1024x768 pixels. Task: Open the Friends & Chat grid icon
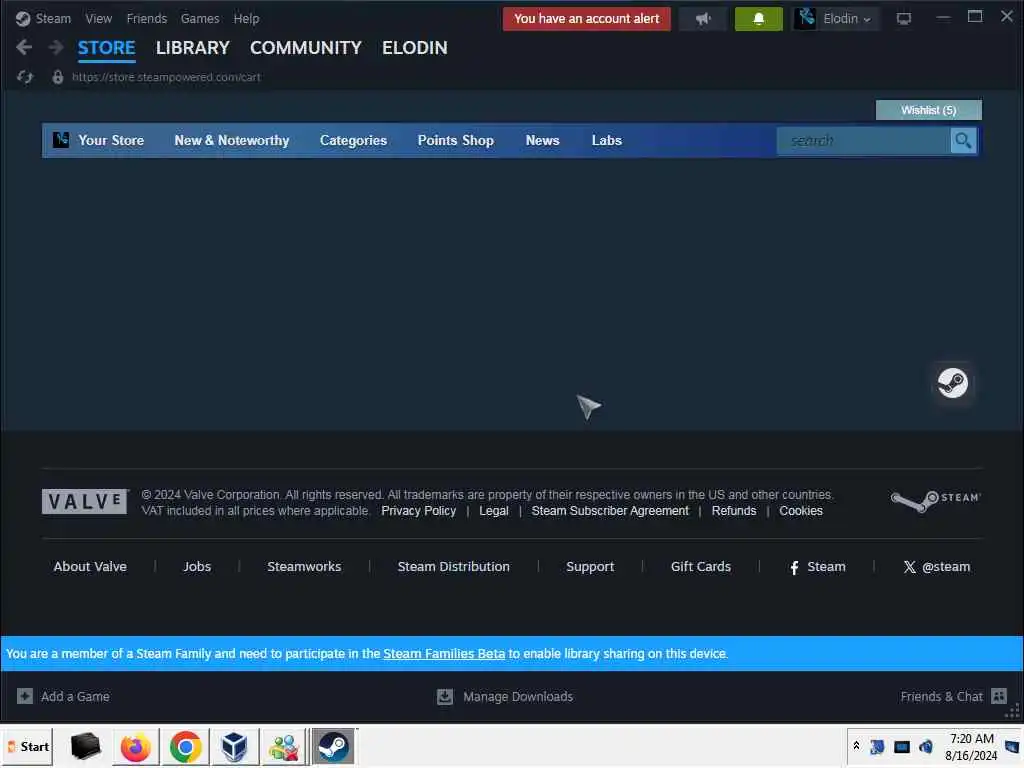click(999, 696)
